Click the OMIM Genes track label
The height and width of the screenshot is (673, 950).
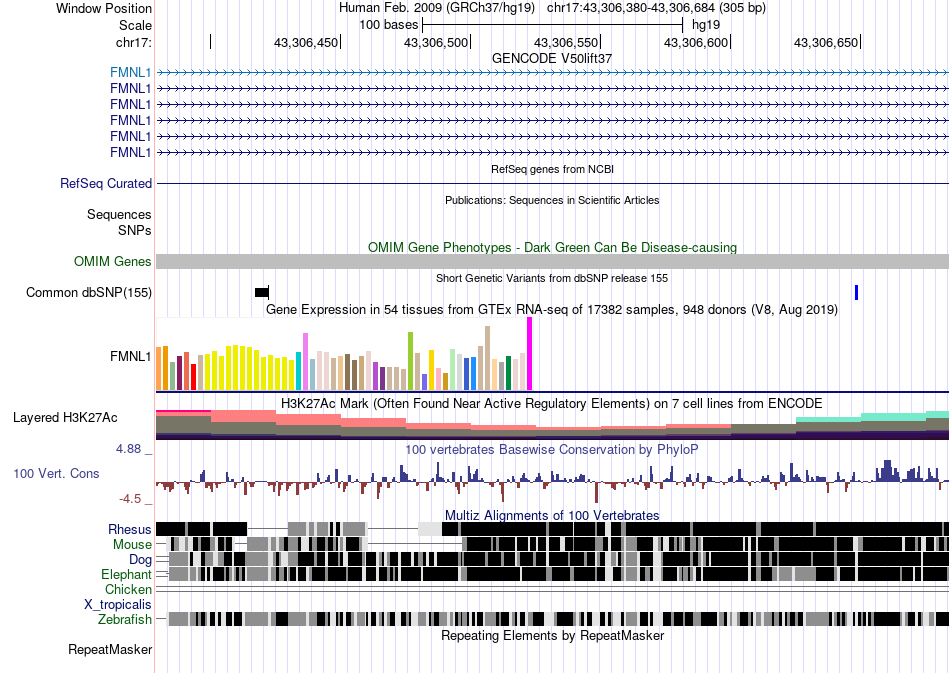(x=113, y=262)
